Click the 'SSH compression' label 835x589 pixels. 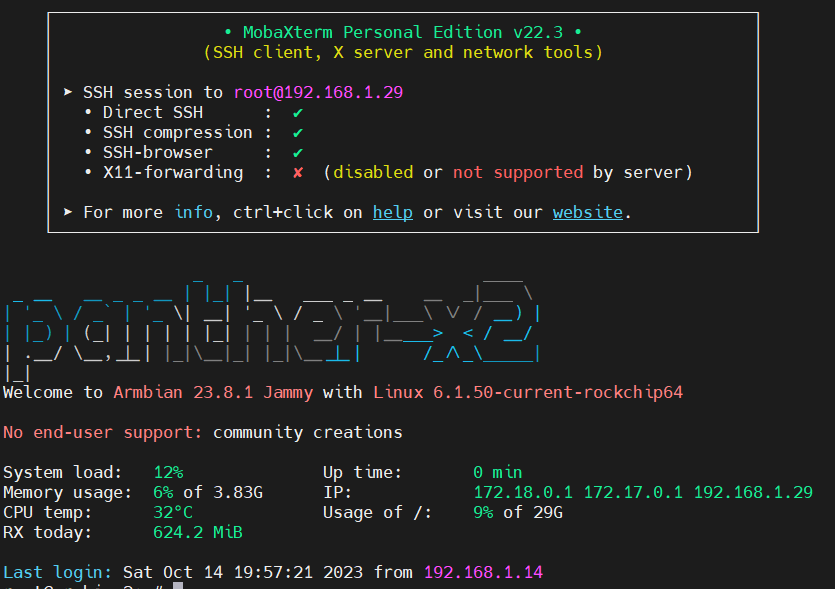178,133
